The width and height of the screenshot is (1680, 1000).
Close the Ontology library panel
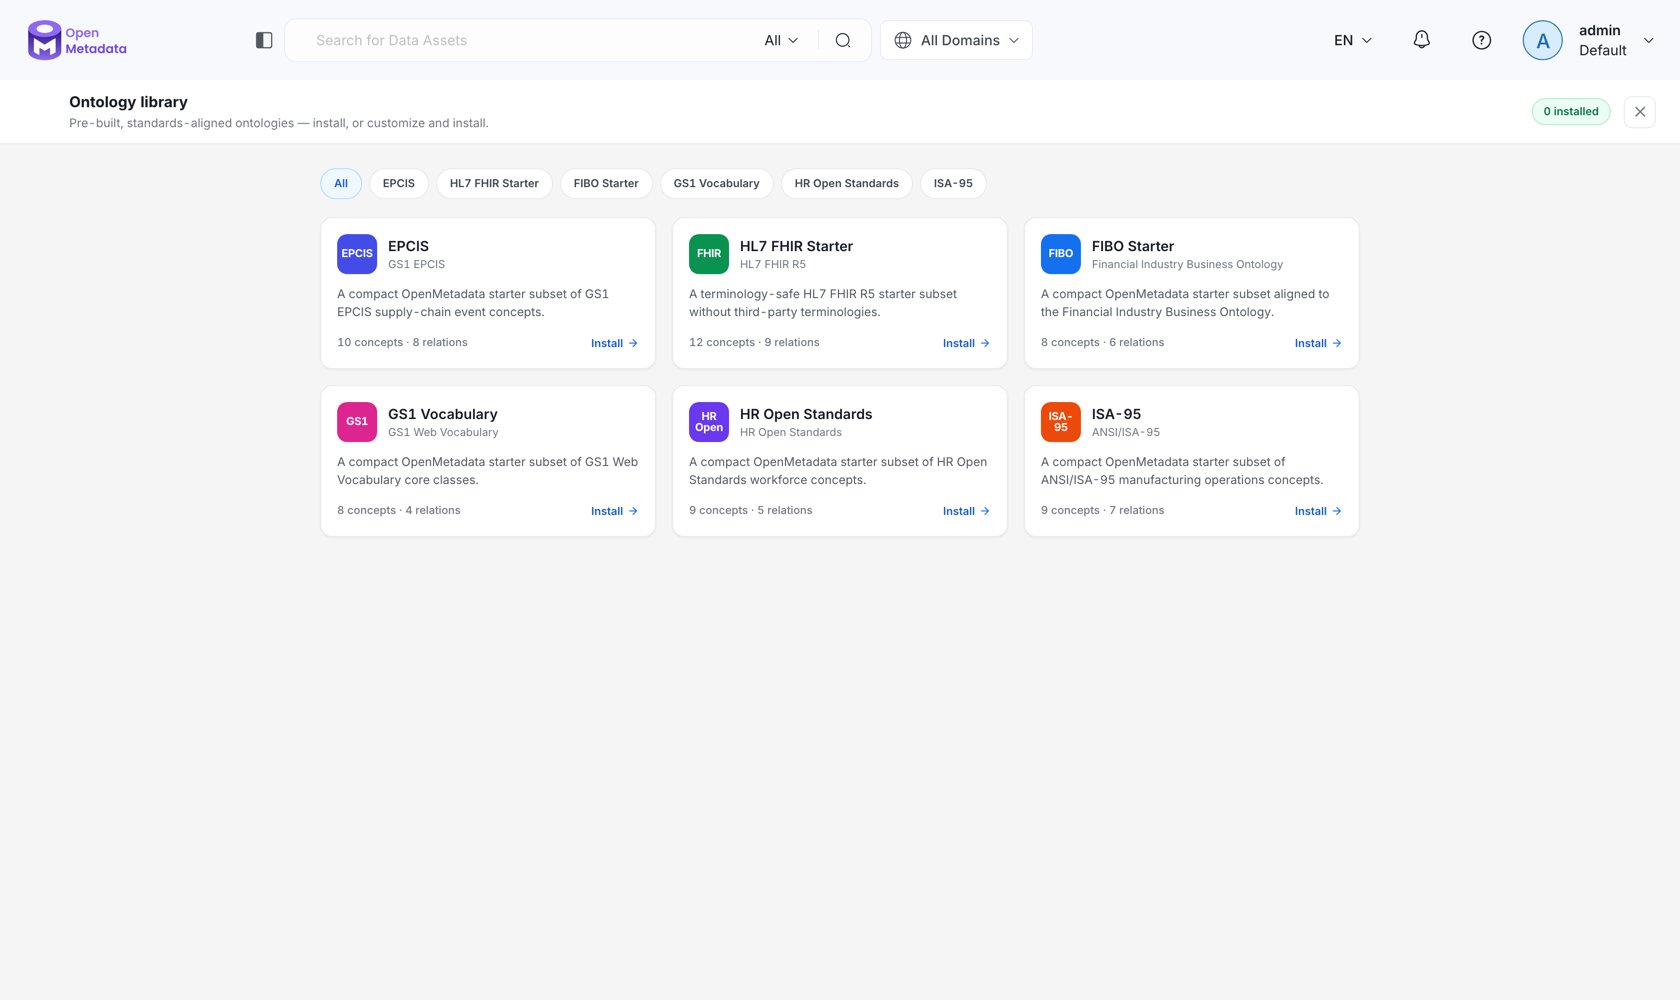(1640, 112)
